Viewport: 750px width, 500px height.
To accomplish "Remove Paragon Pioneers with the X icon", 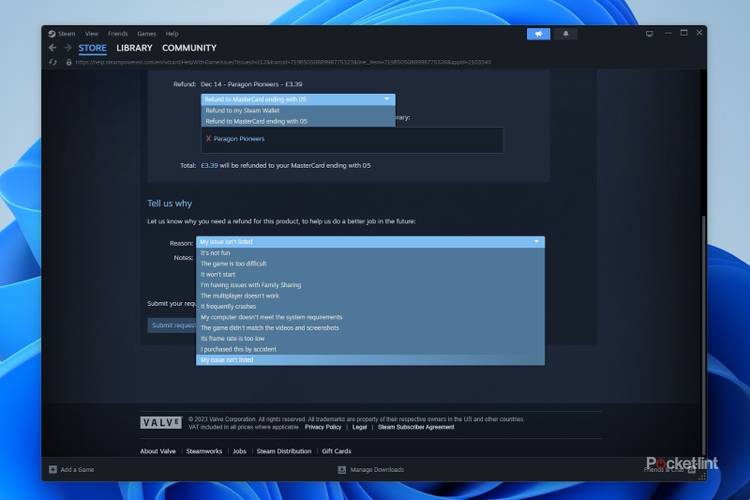I will (208, 139).
